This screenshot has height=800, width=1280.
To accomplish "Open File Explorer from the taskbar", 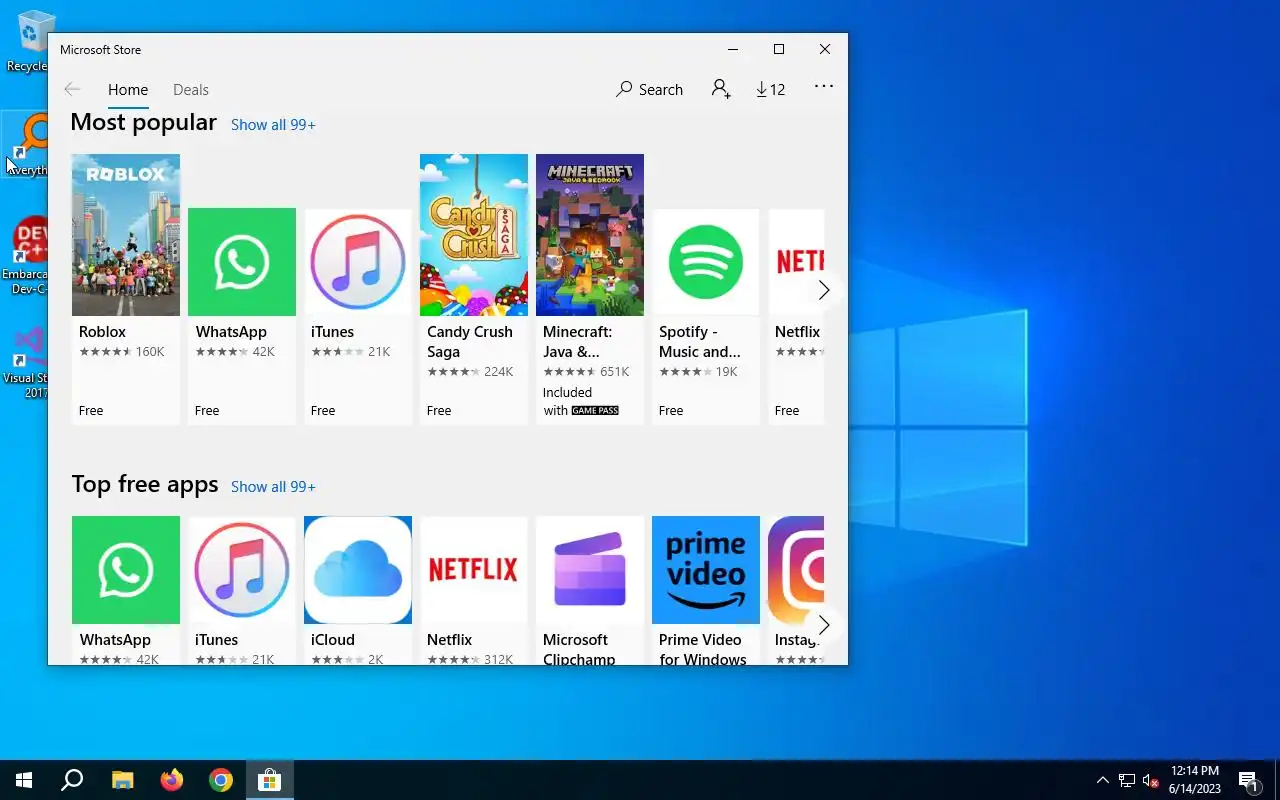I will tap(122, 780).
